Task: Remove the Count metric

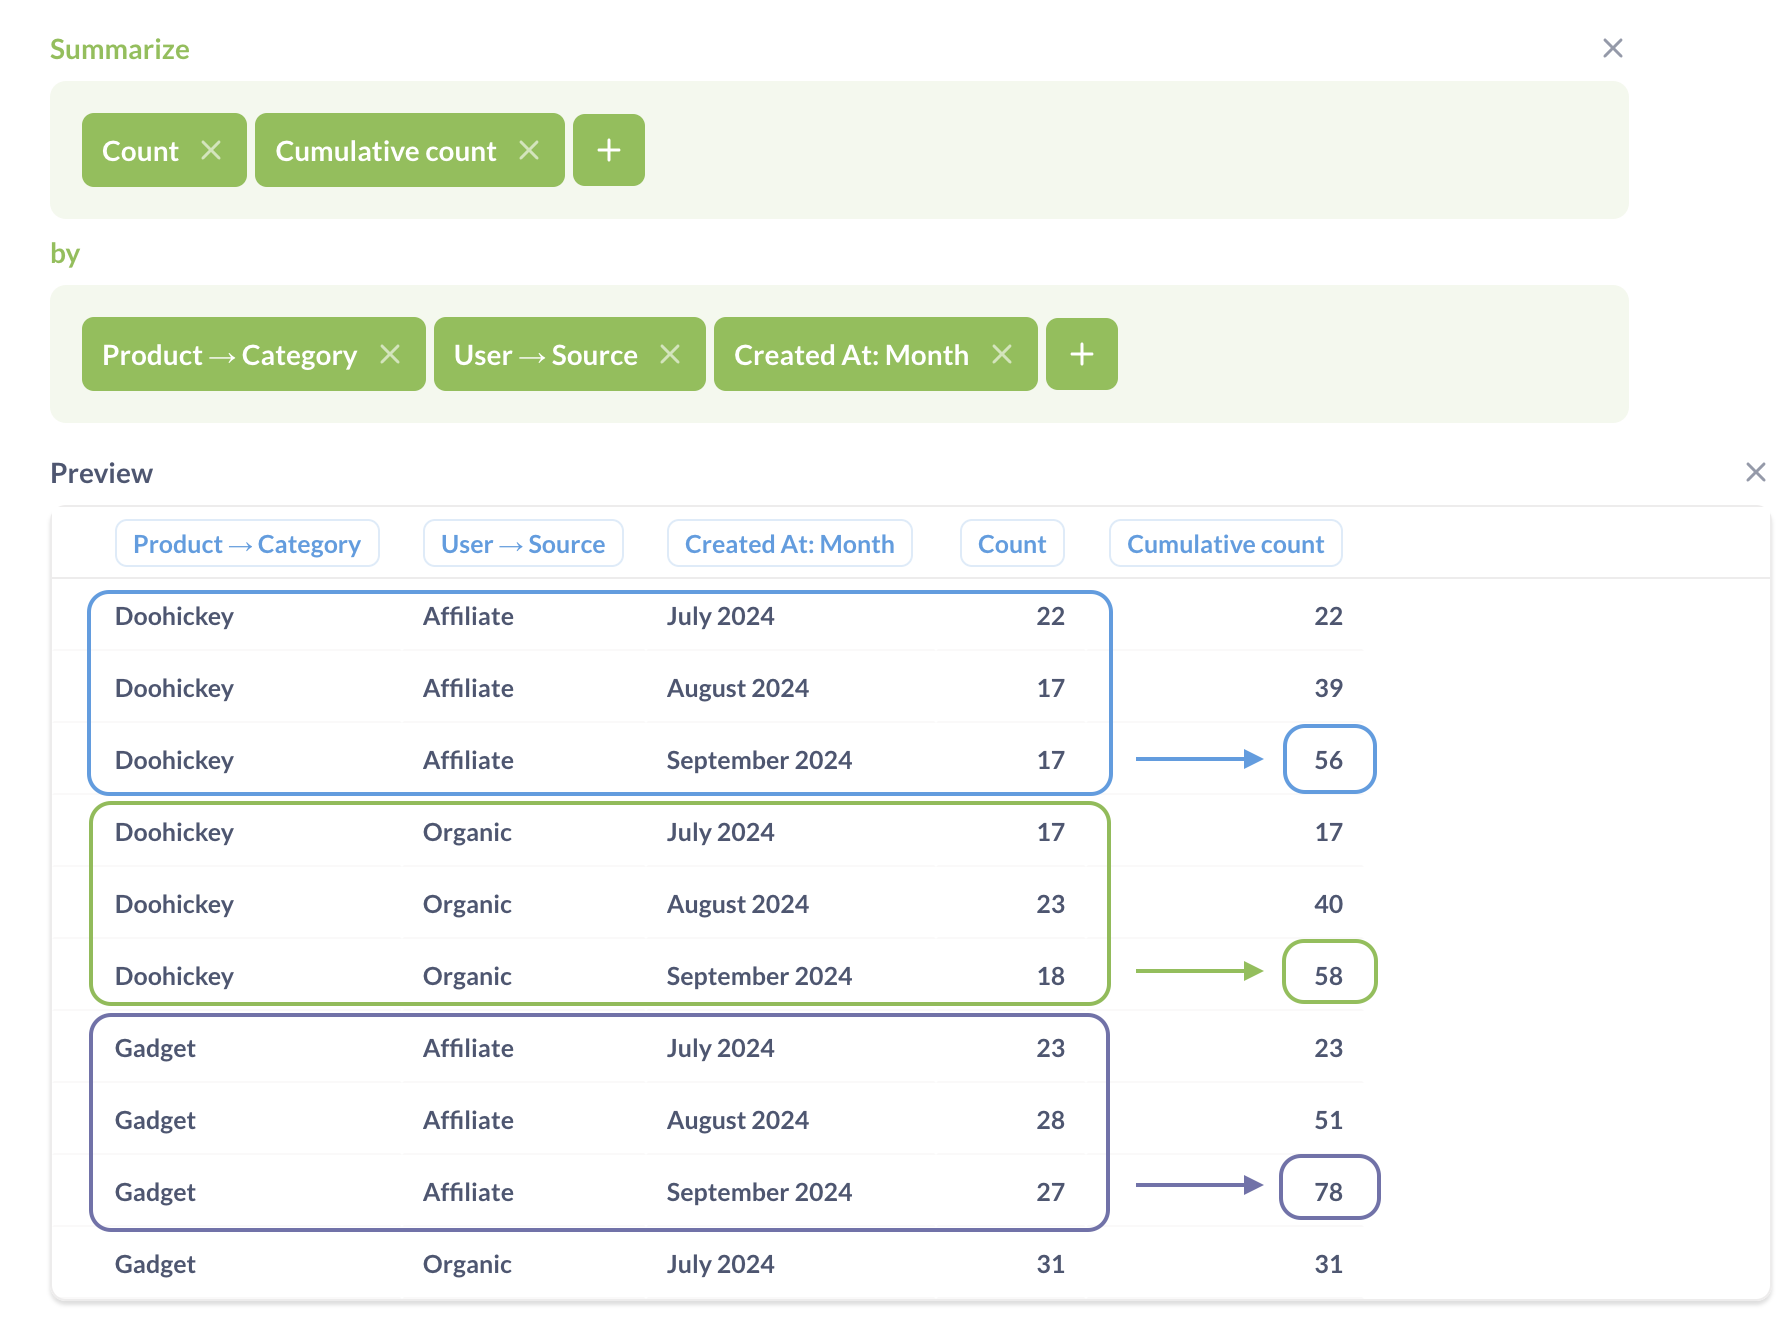Action: [x=213, y=150]
